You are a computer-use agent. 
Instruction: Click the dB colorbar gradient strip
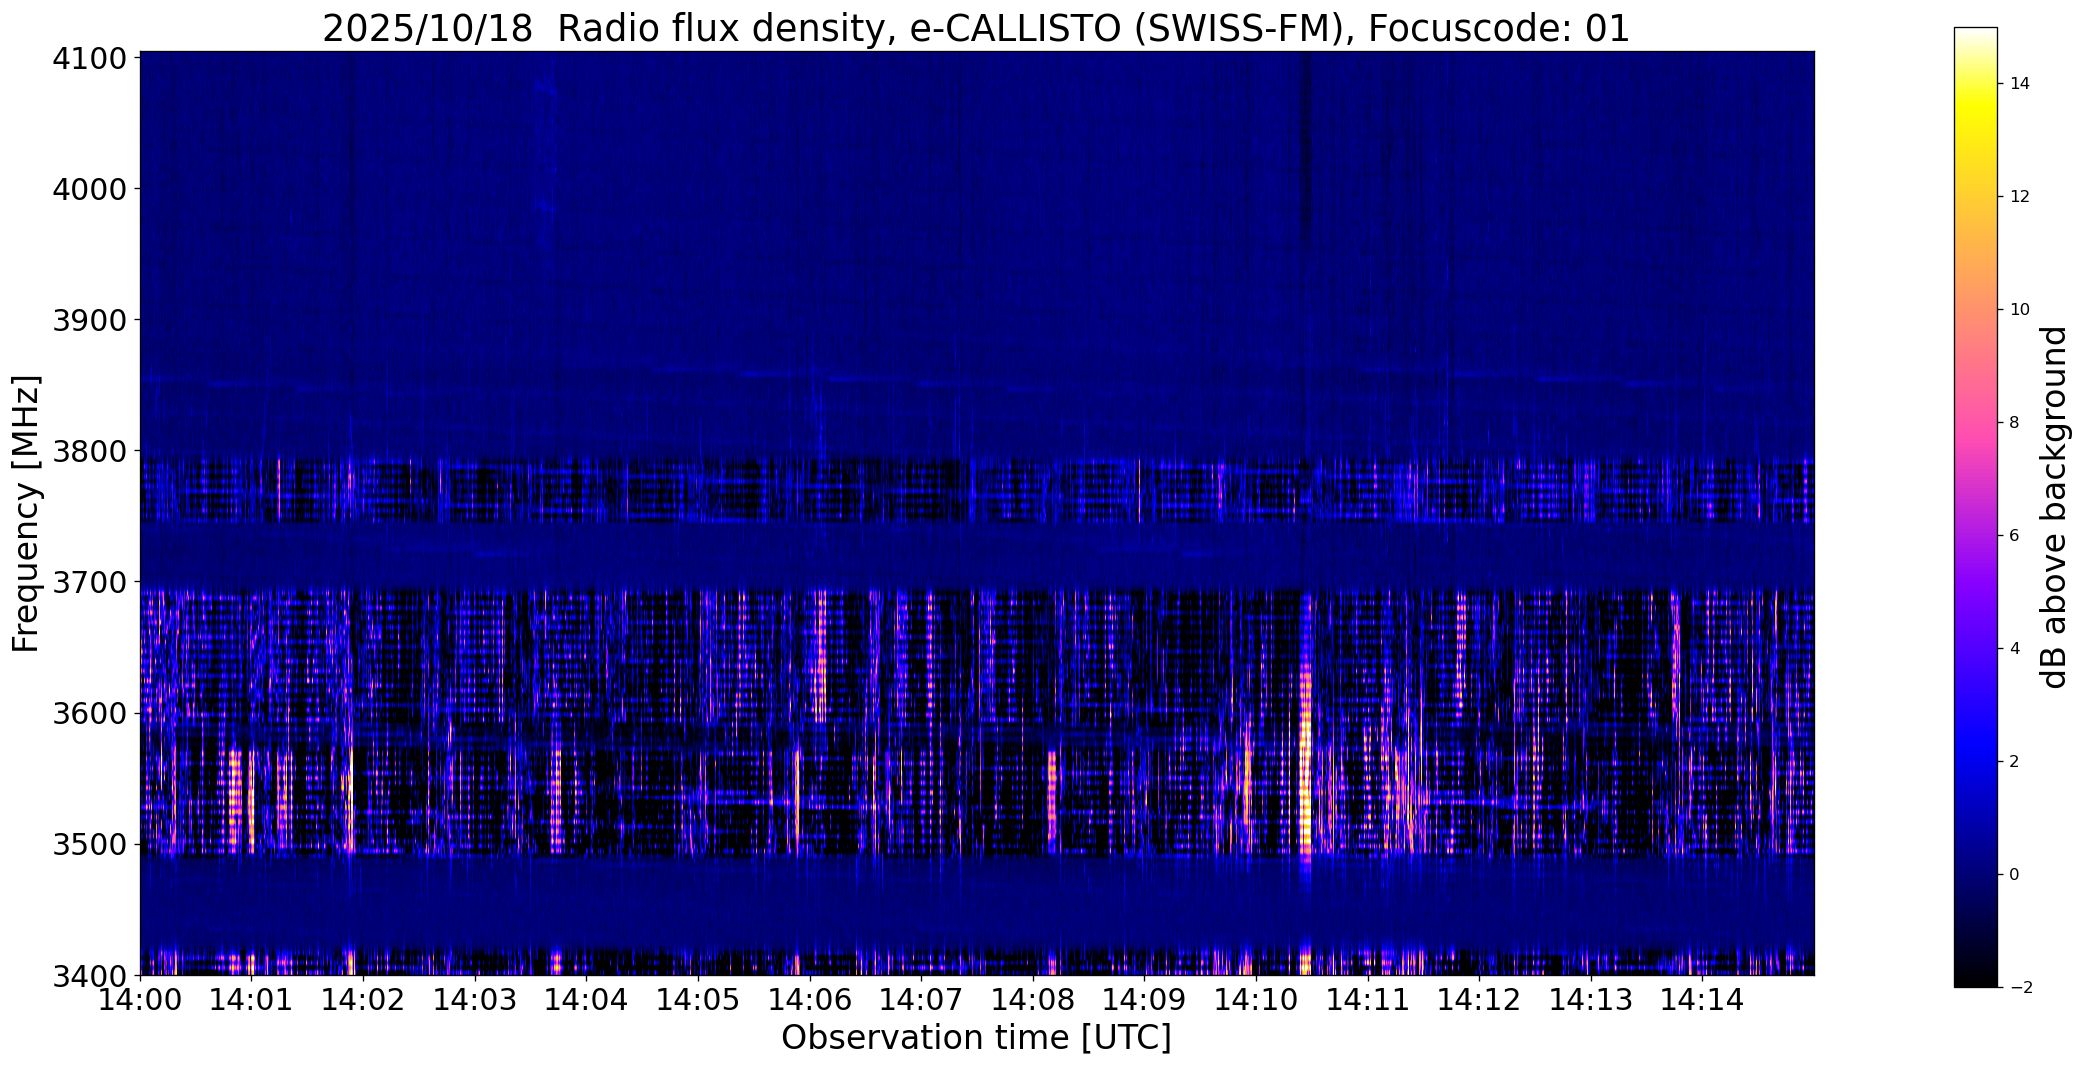pyautogui.click(x=1975, y=507)
